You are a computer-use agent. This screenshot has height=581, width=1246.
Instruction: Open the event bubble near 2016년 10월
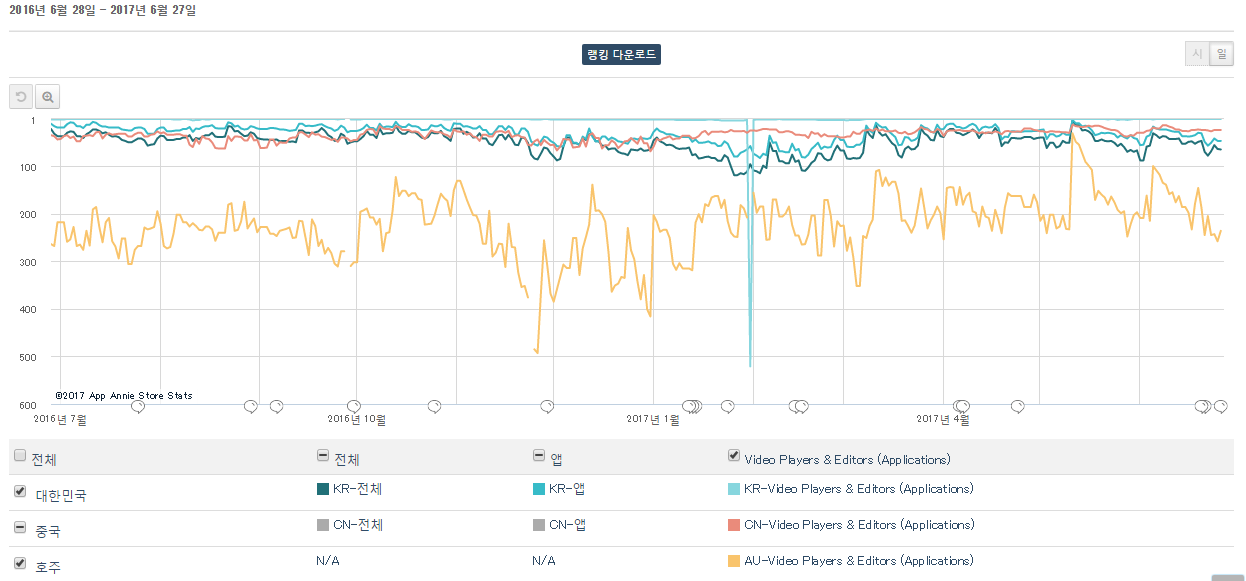point(358,406)
